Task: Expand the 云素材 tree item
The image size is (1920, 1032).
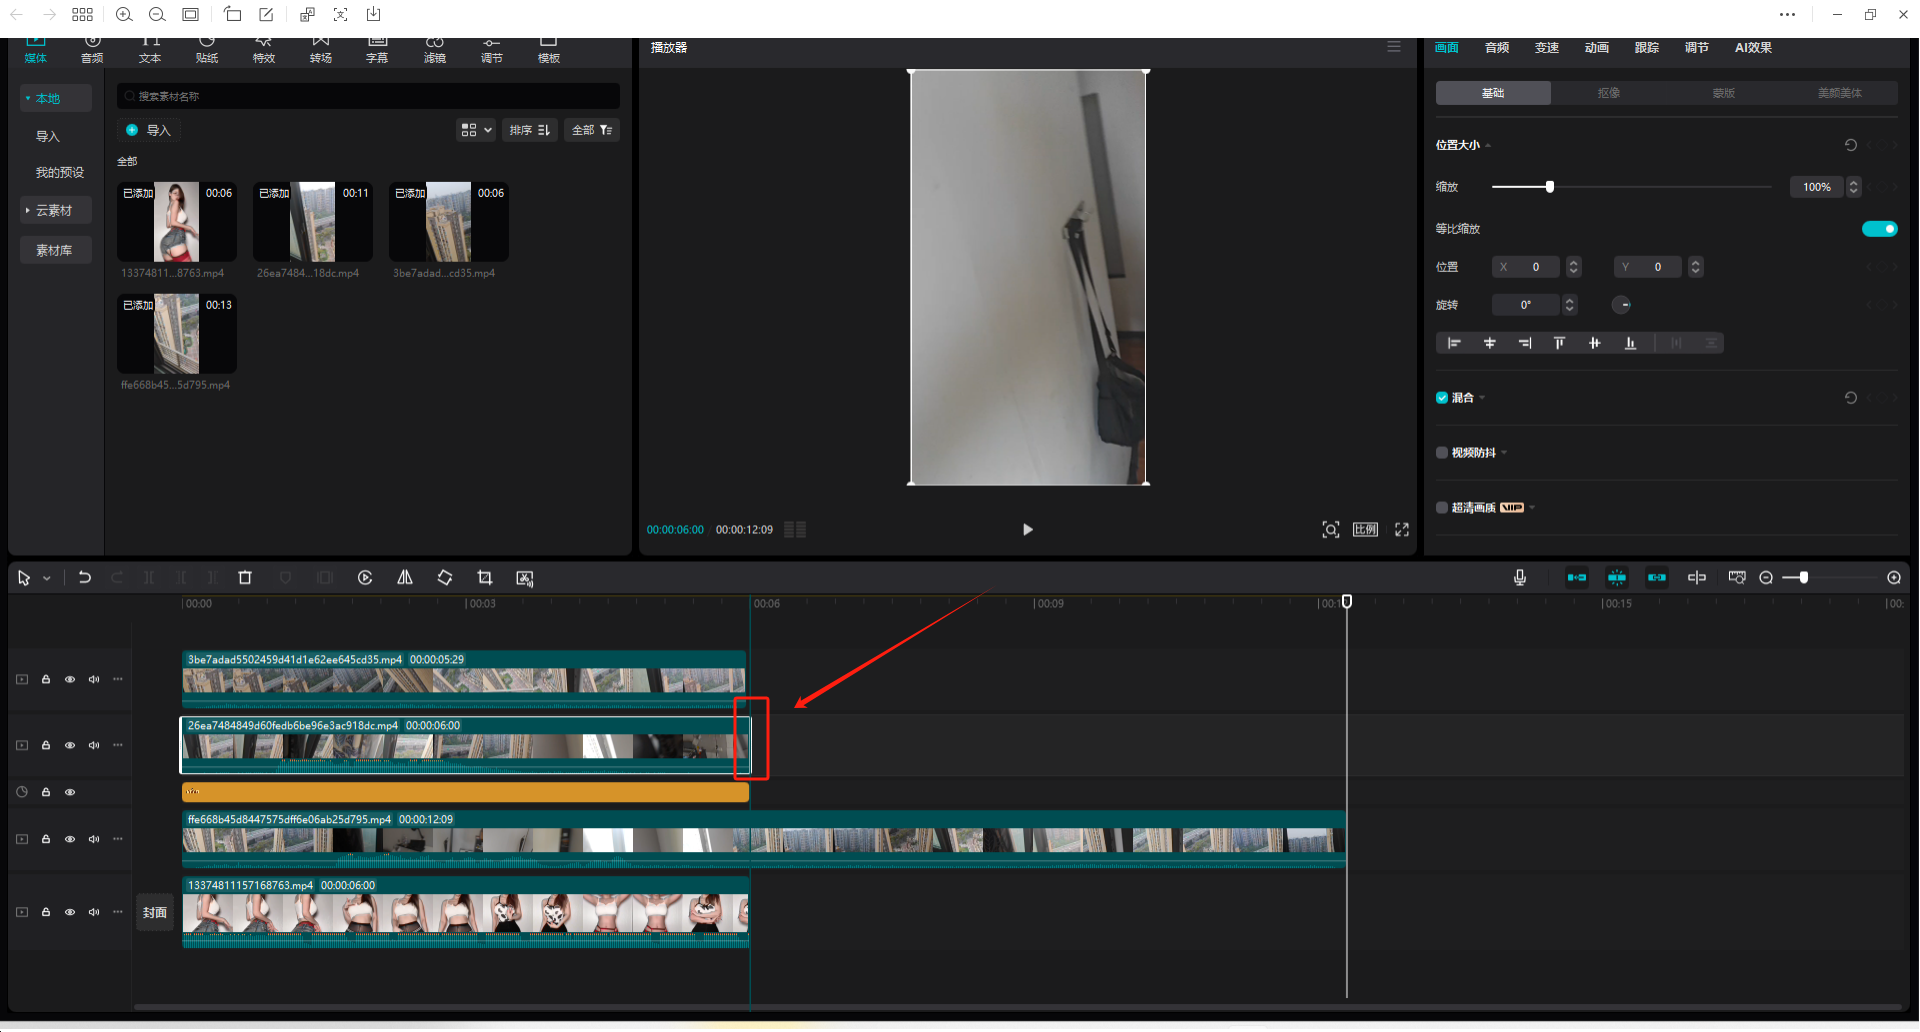Action: pyautogui.click(x=27, y=210)
